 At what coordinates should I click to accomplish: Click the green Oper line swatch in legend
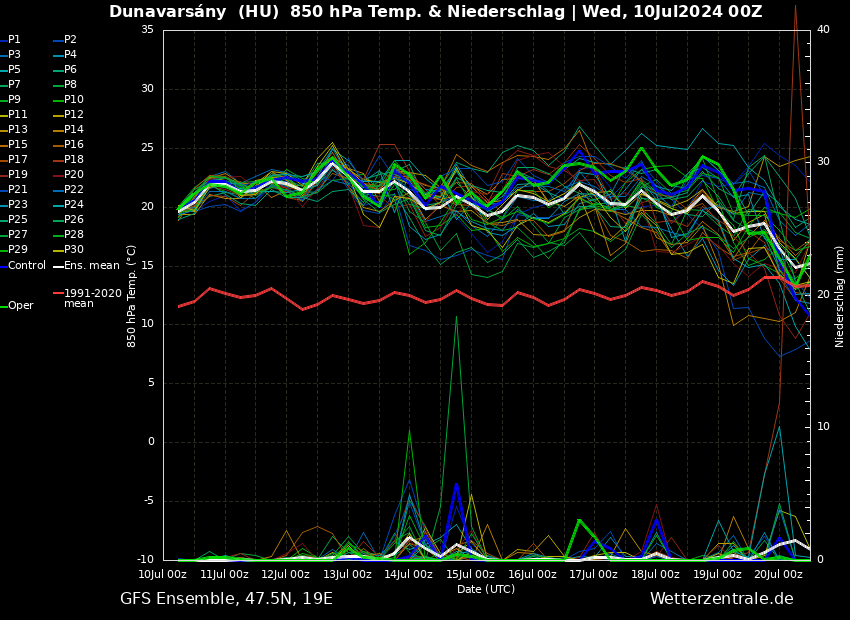click(3, 306)
